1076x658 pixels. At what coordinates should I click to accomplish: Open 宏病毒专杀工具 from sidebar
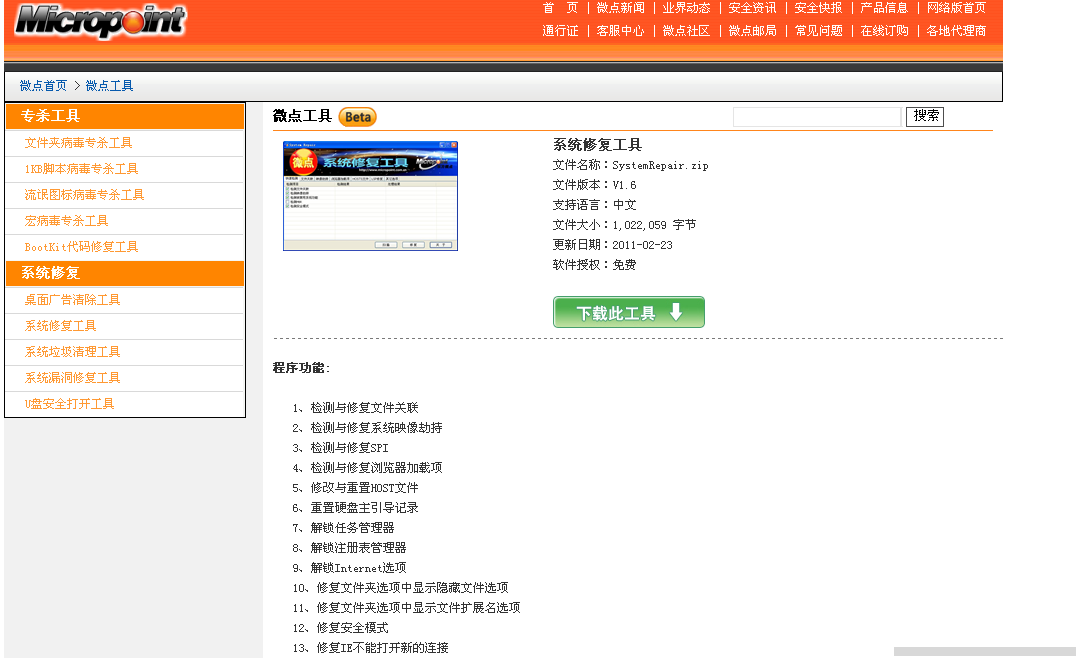pos(66,221)
